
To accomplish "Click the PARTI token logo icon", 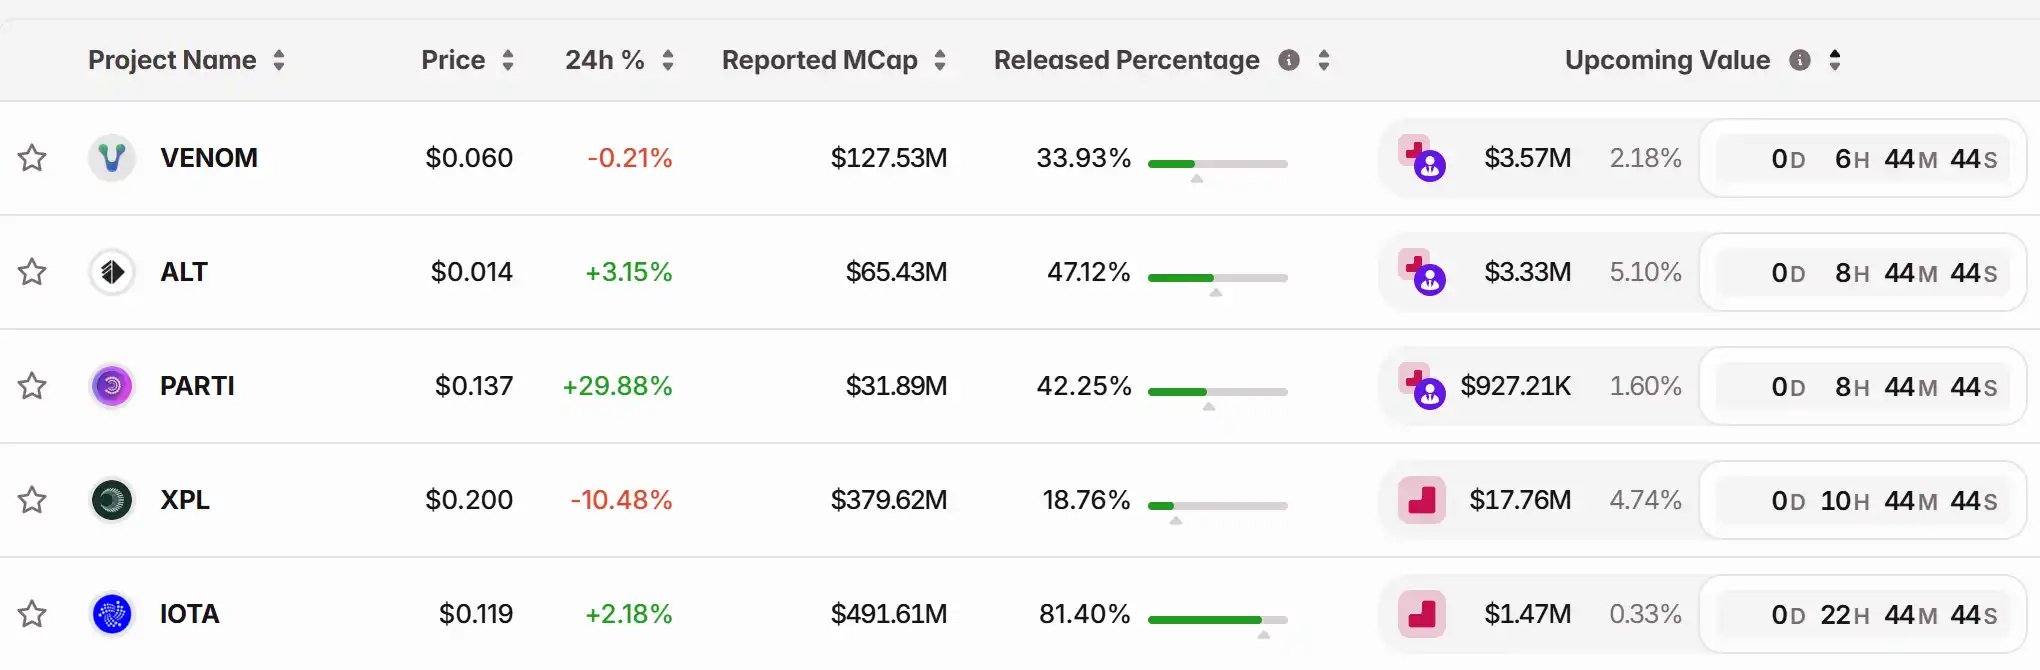I will [112, 386].
